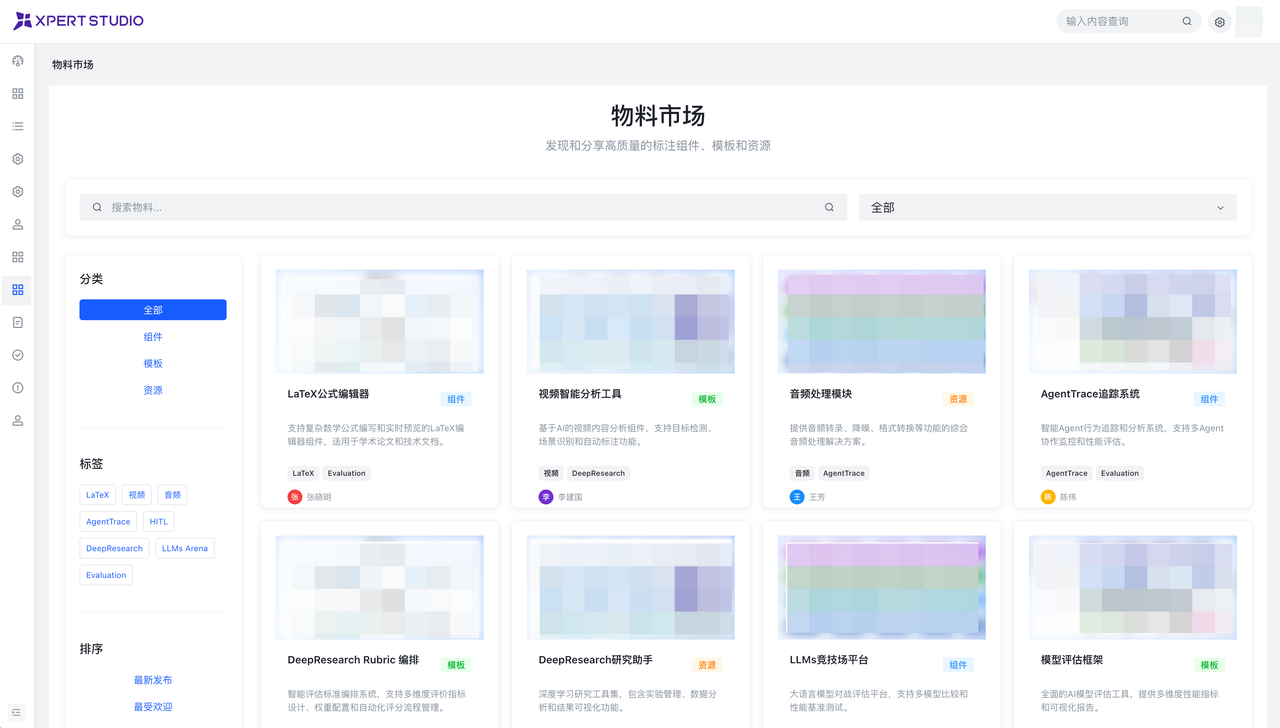Click the 音频 tag on 音频处理模块 card

pyautogui.click(x=802, y=474)
